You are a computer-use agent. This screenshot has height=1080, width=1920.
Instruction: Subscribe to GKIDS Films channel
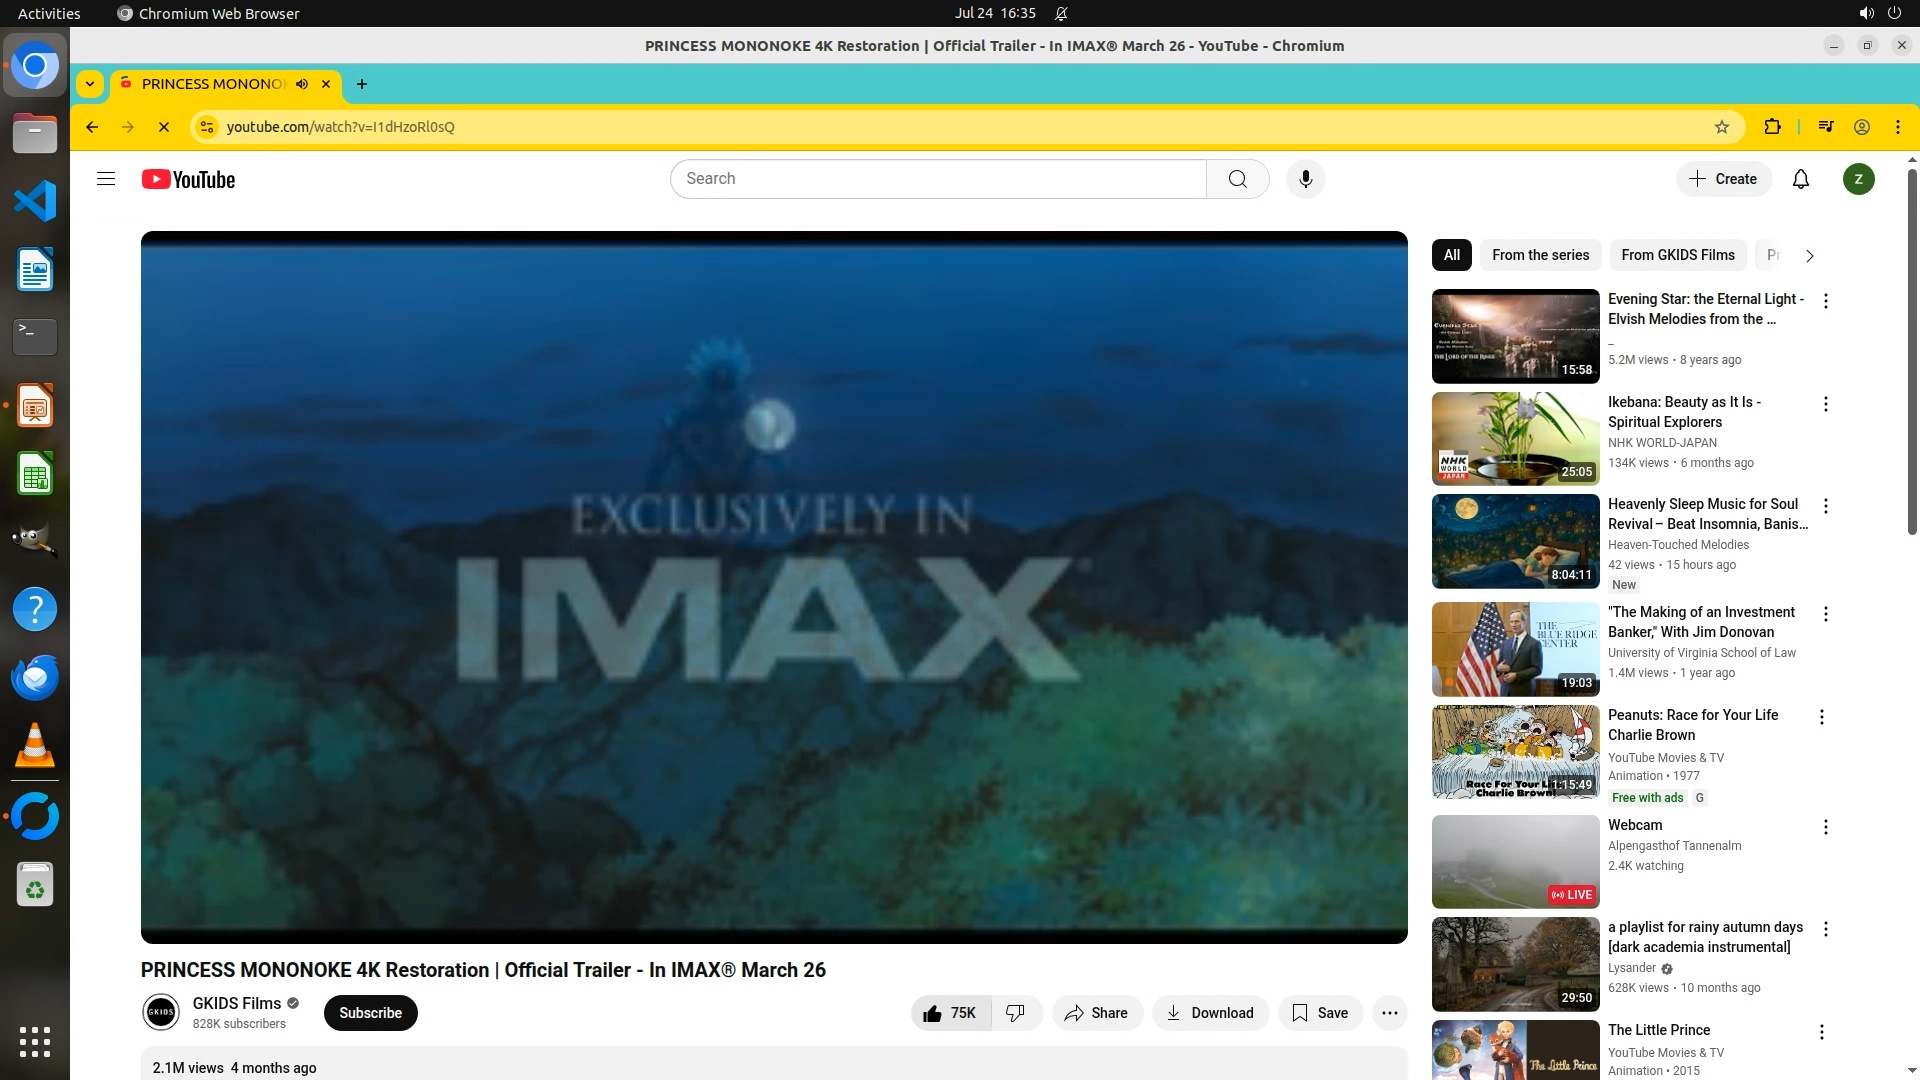coord(370,1013)
